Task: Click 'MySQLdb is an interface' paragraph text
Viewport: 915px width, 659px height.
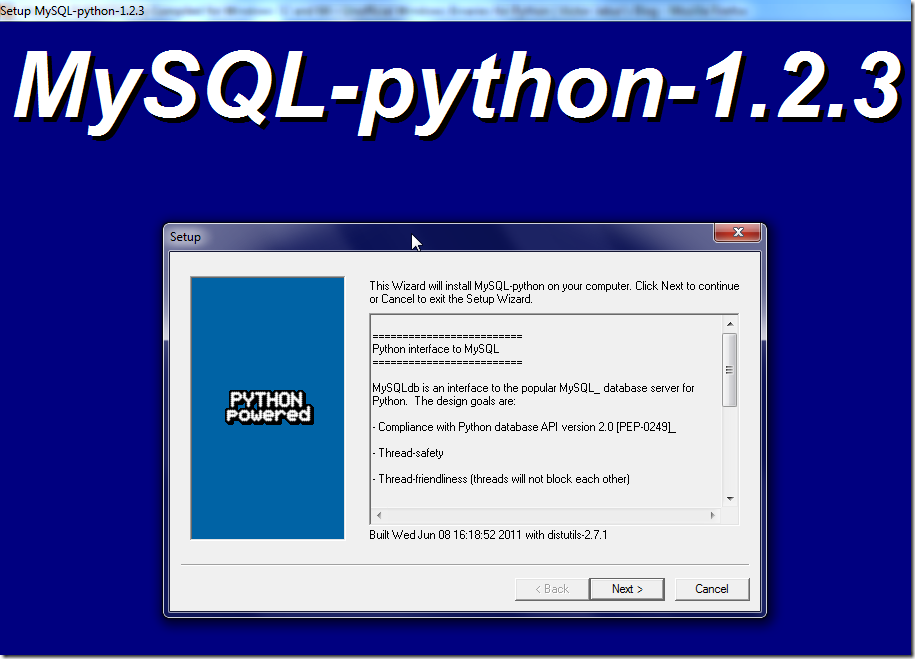Action: 533,395
